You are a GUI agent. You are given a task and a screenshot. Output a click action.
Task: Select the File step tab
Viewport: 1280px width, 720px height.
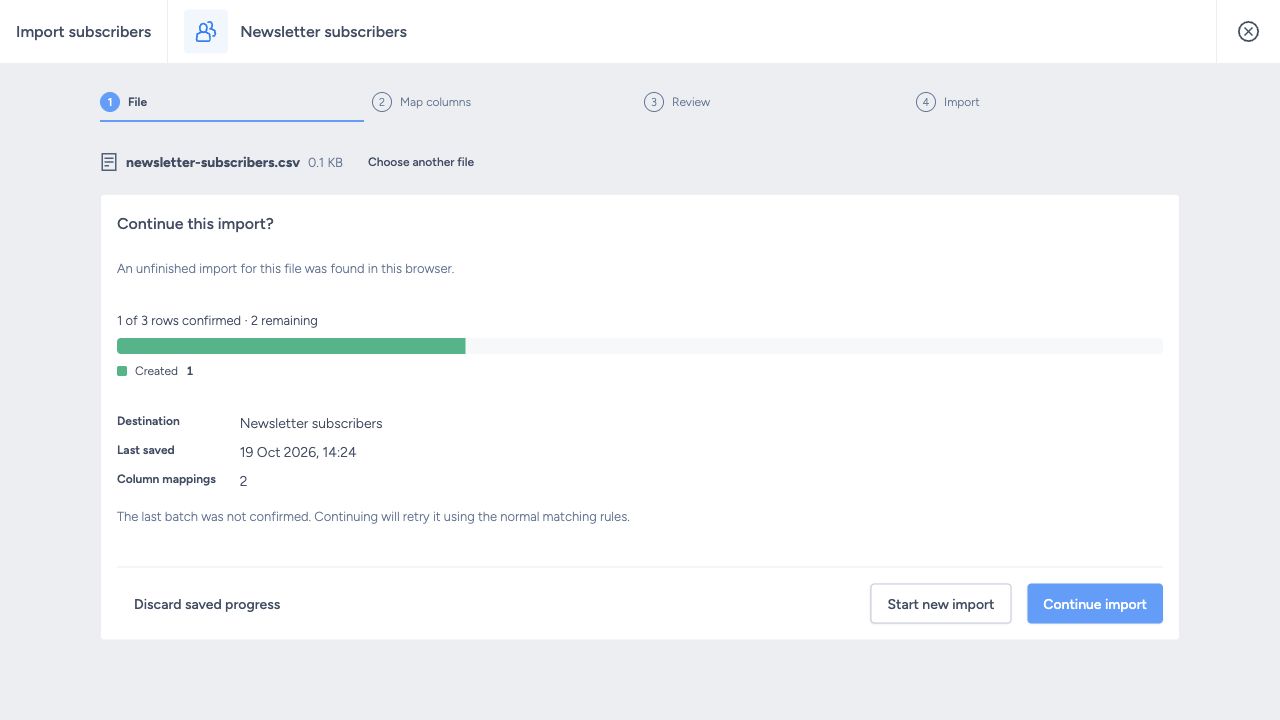[x=232, y=102]
